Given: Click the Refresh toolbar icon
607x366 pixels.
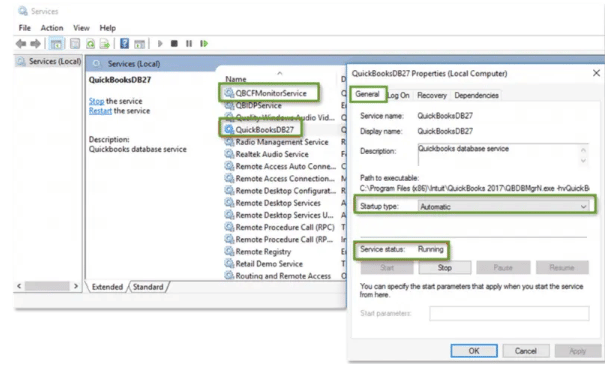Looking at the screenshot, I should tap(90, 44).
